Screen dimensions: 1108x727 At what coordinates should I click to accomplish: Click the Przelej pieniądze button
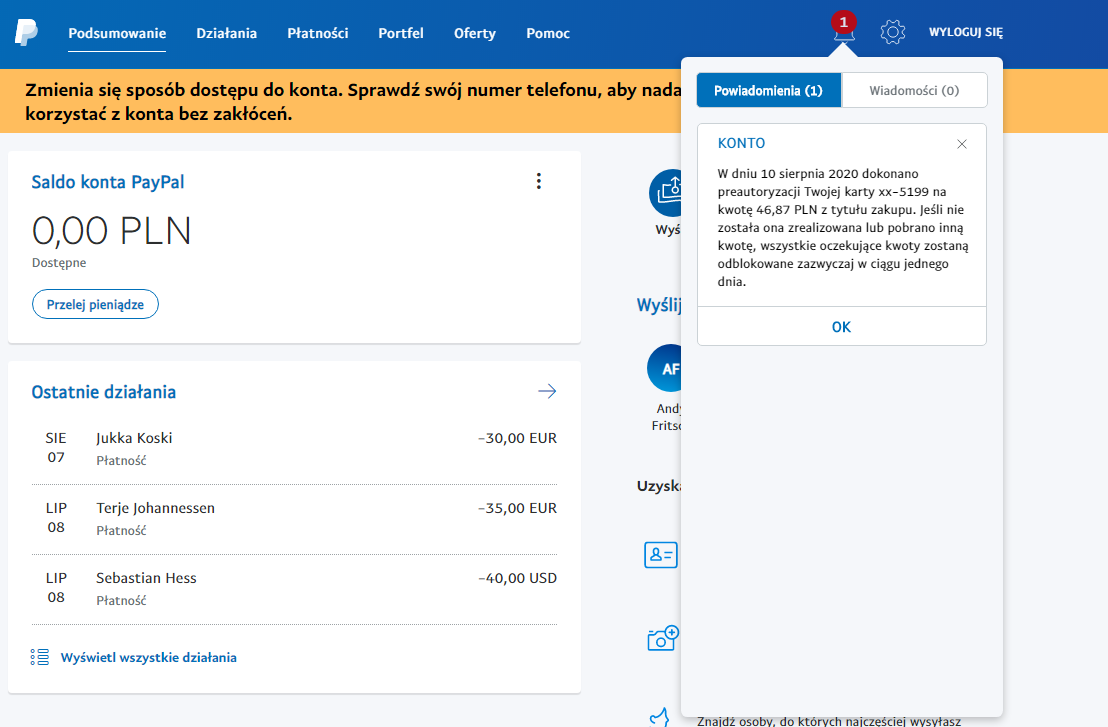tap(95, 305)
